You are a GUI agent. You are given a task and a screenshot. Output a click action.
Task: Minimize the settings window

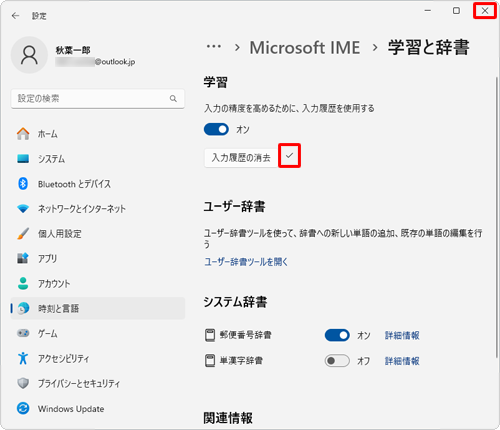pos(428,11)
